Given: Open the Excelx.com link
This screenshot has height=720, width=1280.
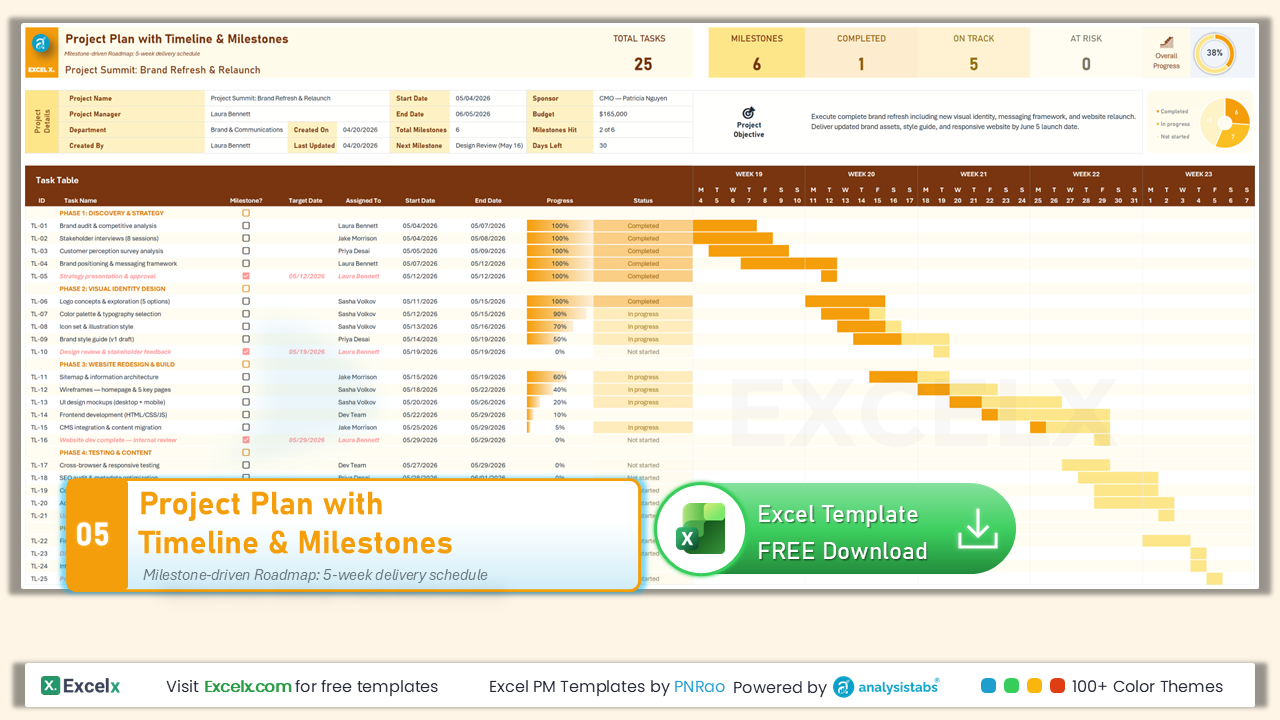Looking at the screenshot, I should click(x=248, y=687).
